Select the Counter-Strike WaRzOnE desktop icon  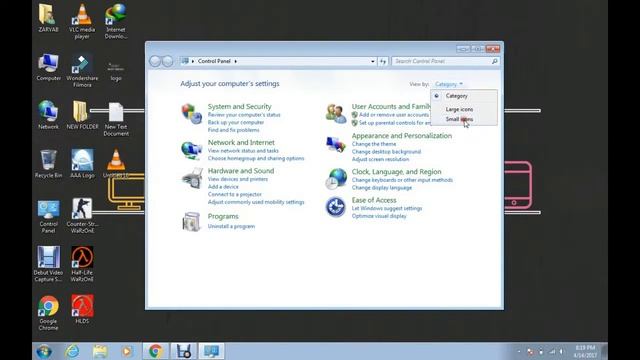82,216
